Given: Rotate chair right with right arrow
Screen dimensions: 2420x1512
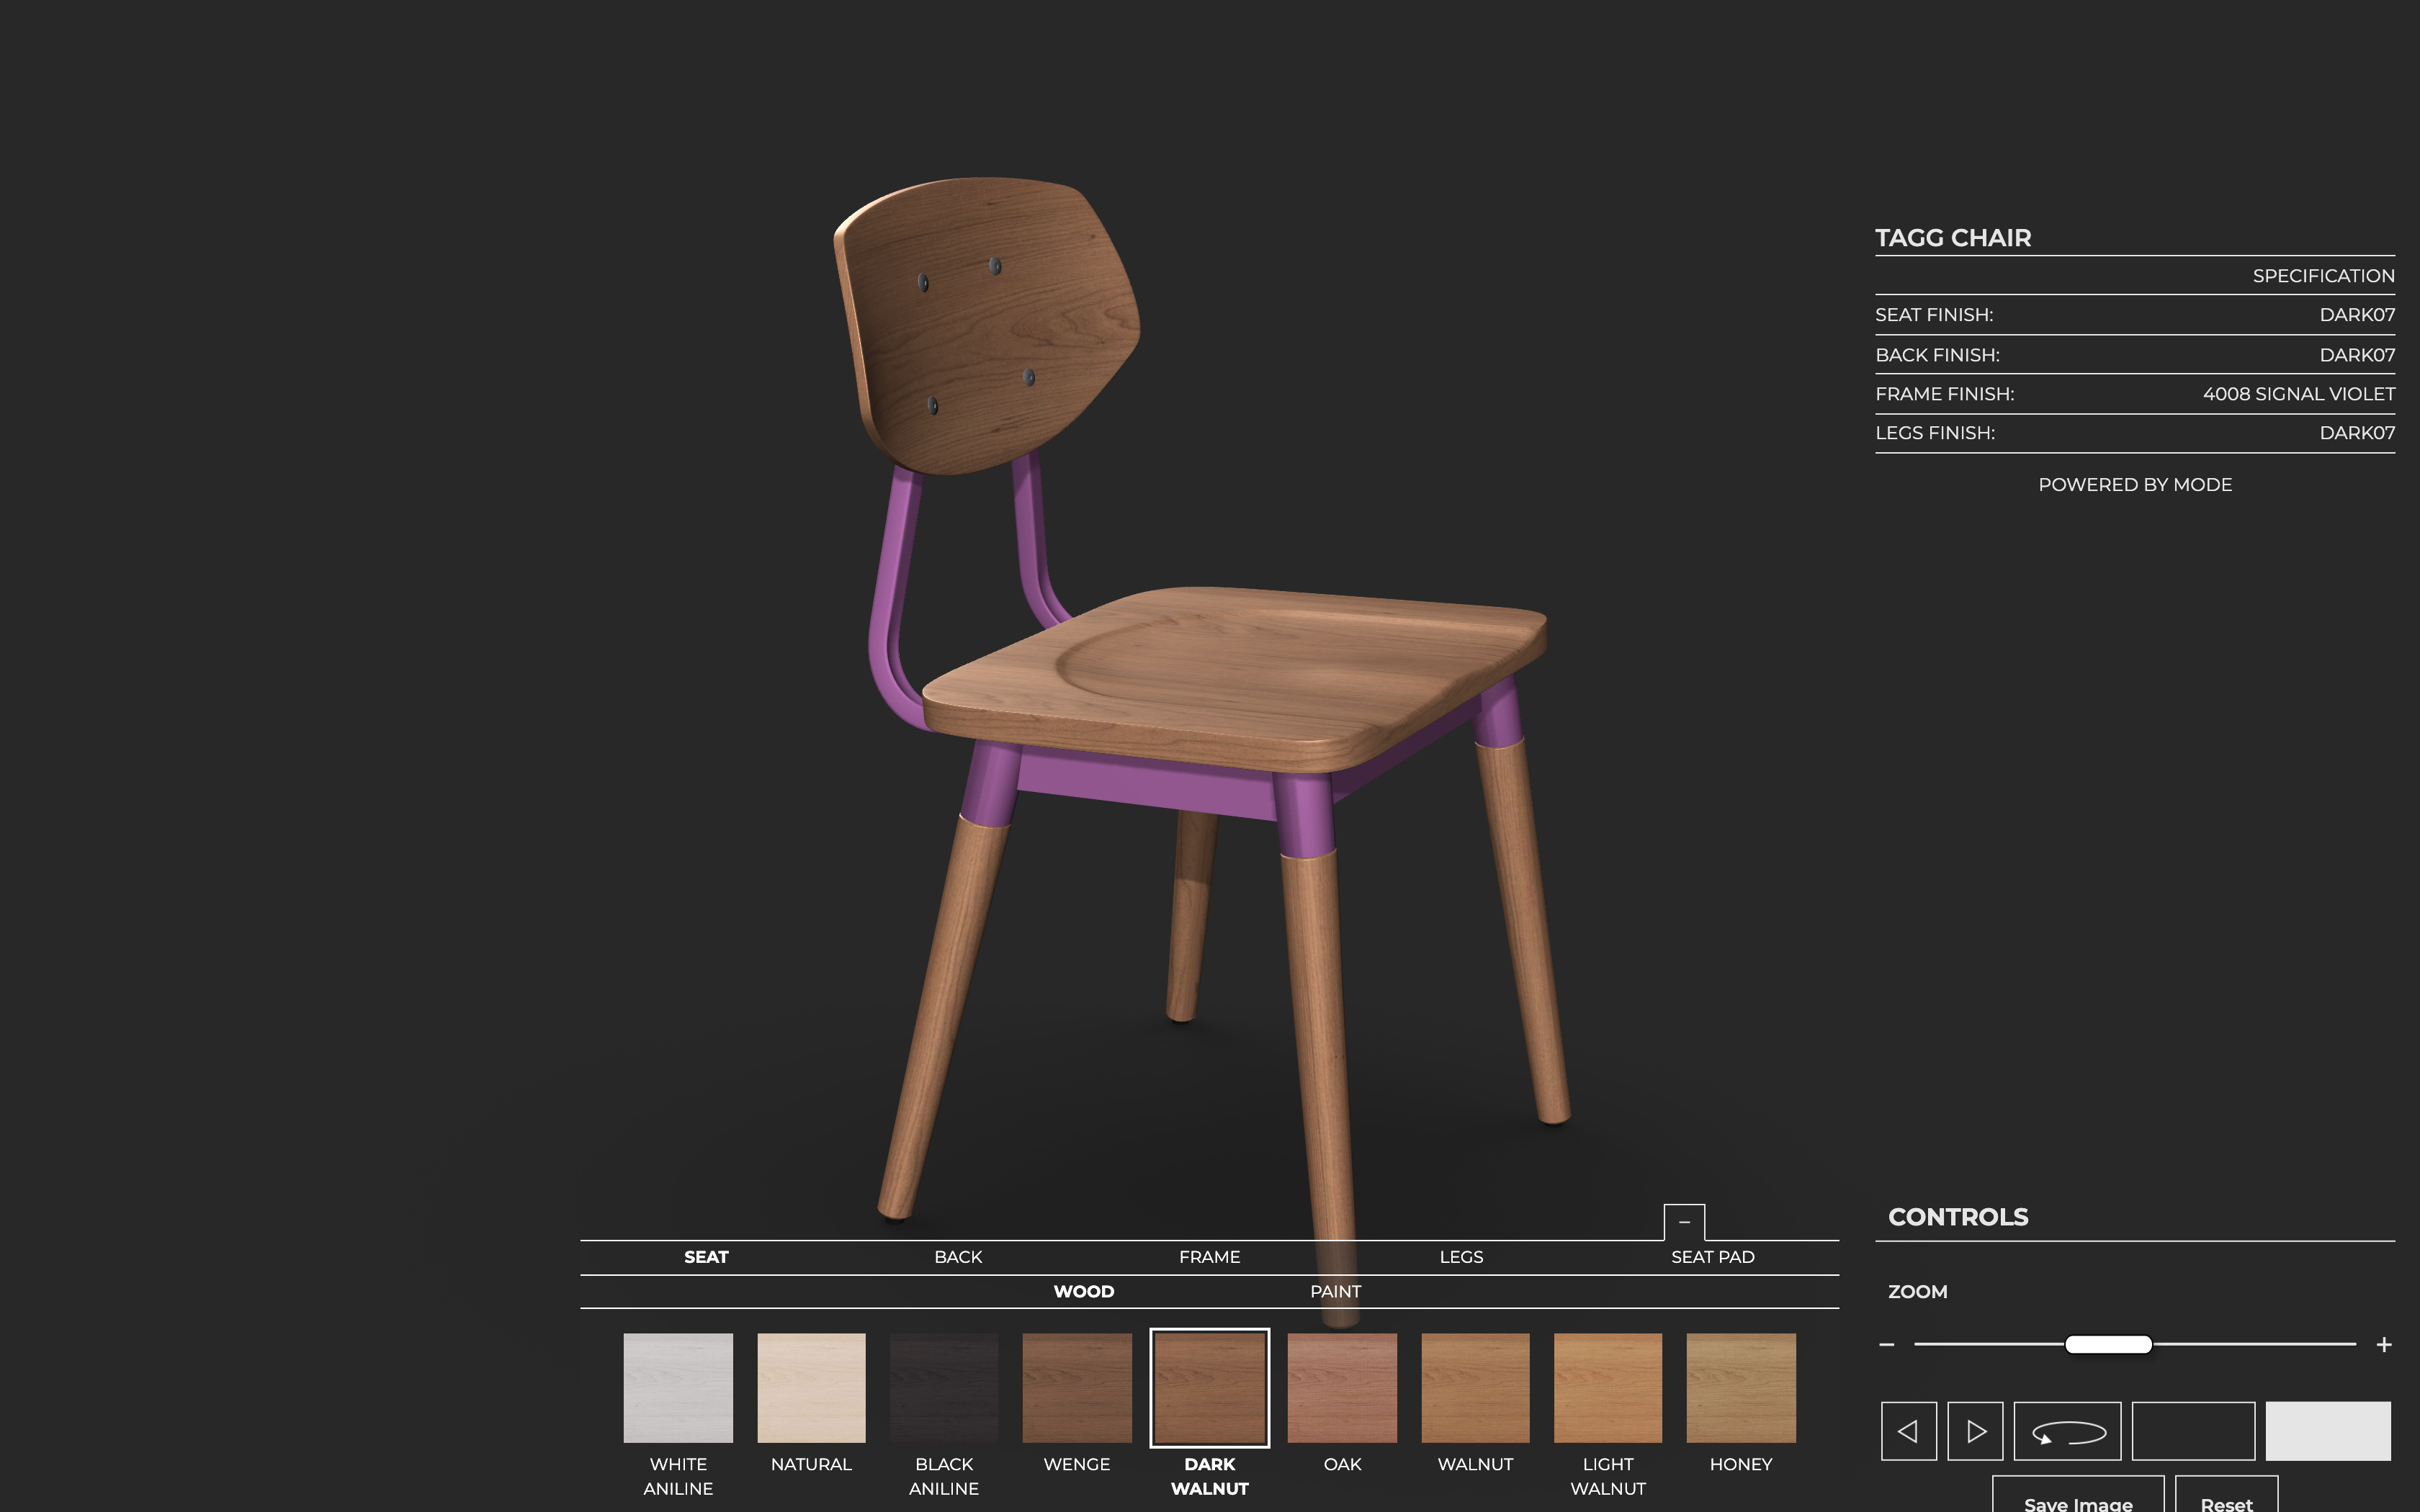Looking at the screenshot, I should point(1975,1431).
